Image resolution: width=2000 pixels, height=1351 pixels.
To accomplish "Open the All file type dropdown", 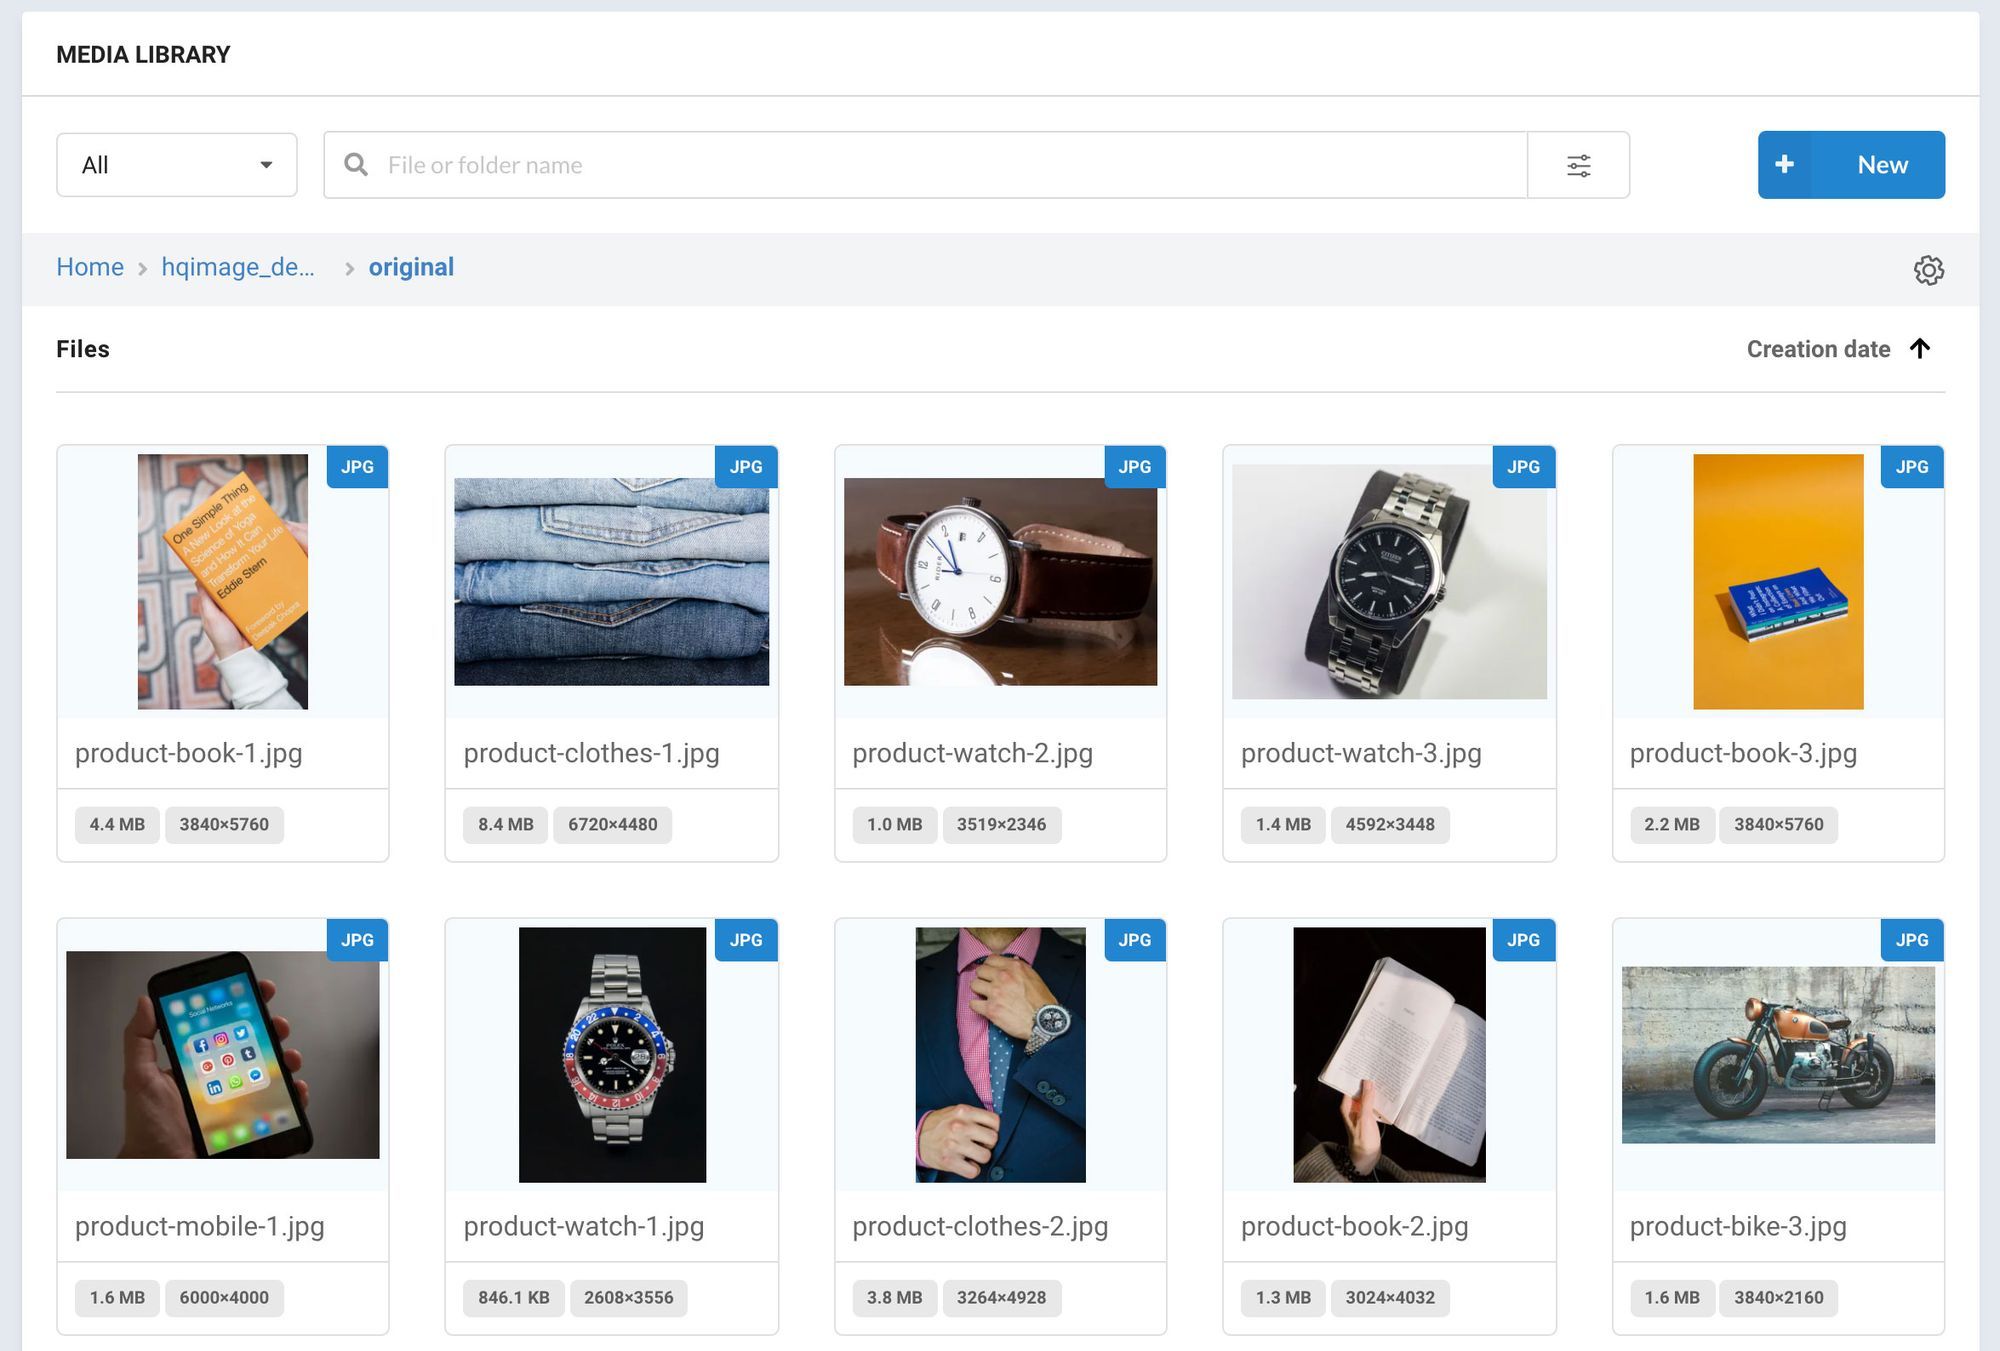I will tap(177, 165).
